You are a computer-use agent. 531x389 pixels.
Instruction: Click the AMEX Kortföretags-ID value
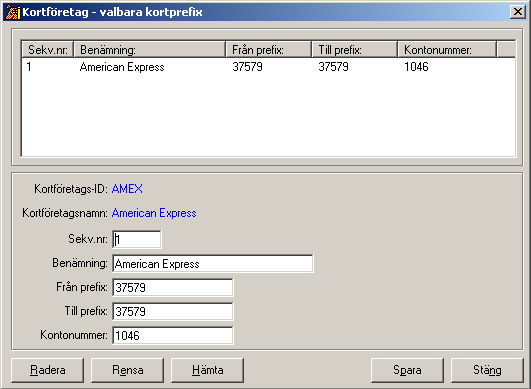(127, 189)
